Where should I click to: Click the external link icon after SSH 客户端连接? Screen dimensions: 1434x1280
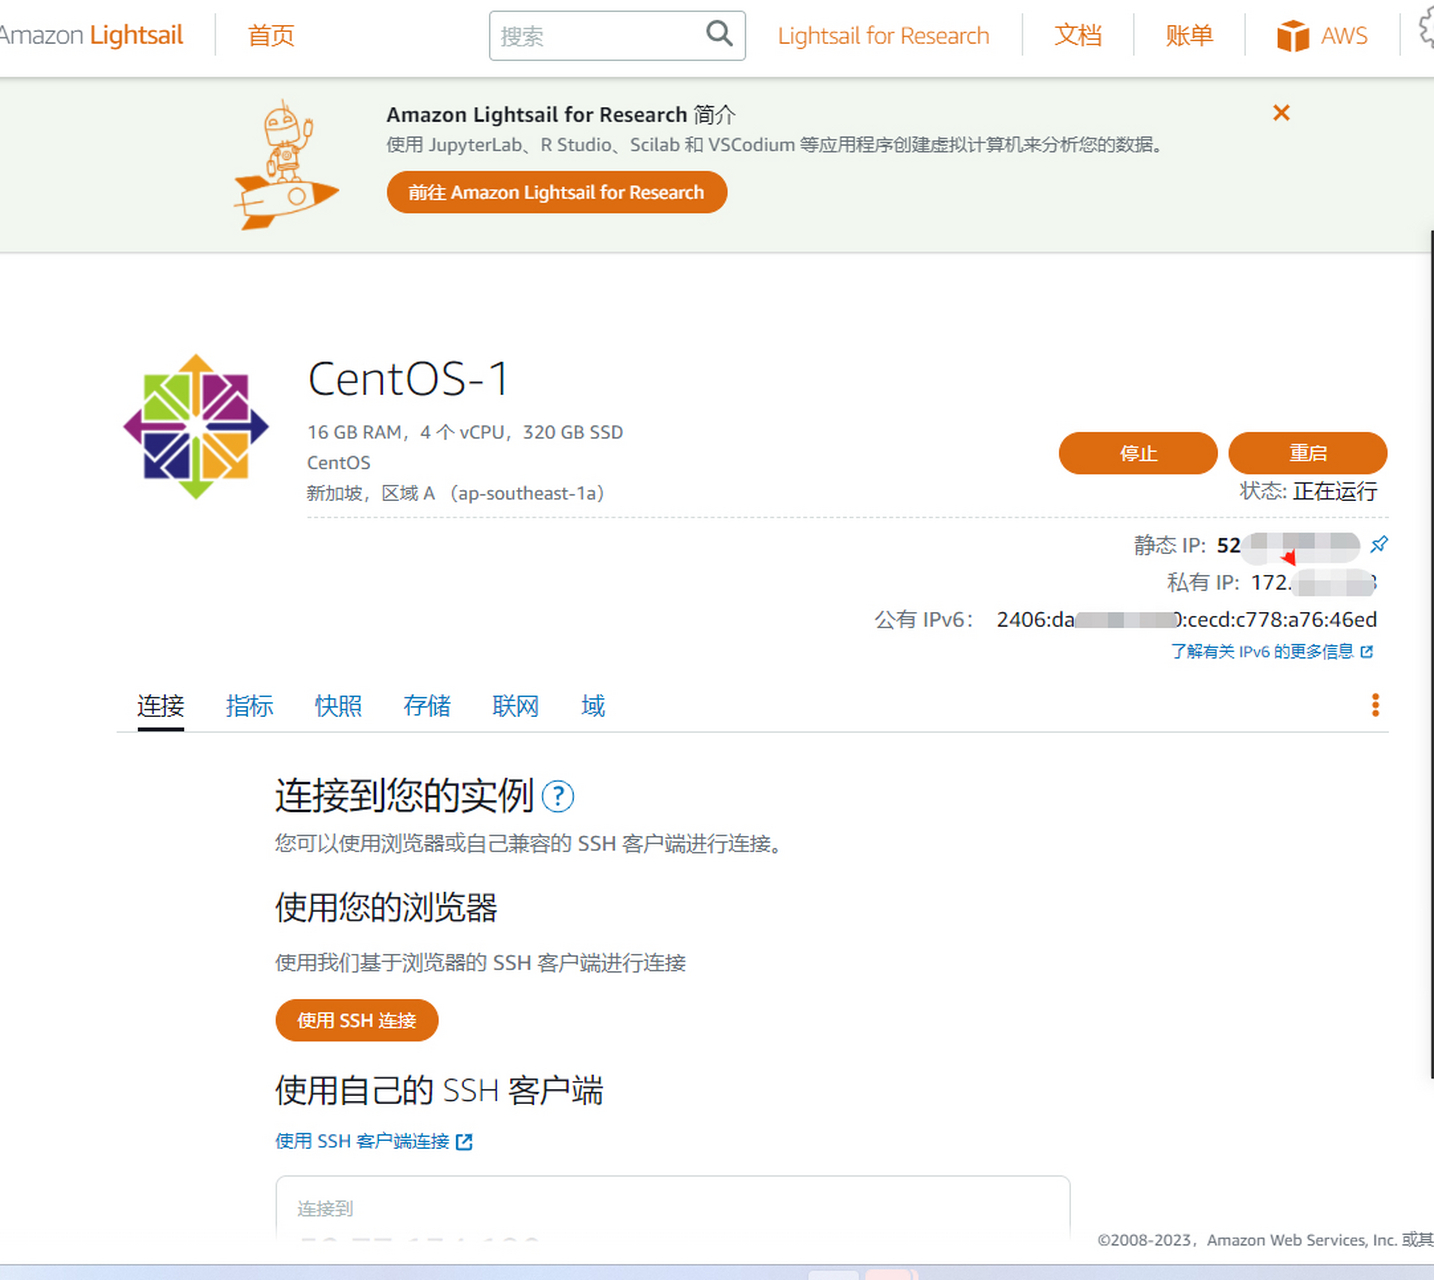point(464,1142)
